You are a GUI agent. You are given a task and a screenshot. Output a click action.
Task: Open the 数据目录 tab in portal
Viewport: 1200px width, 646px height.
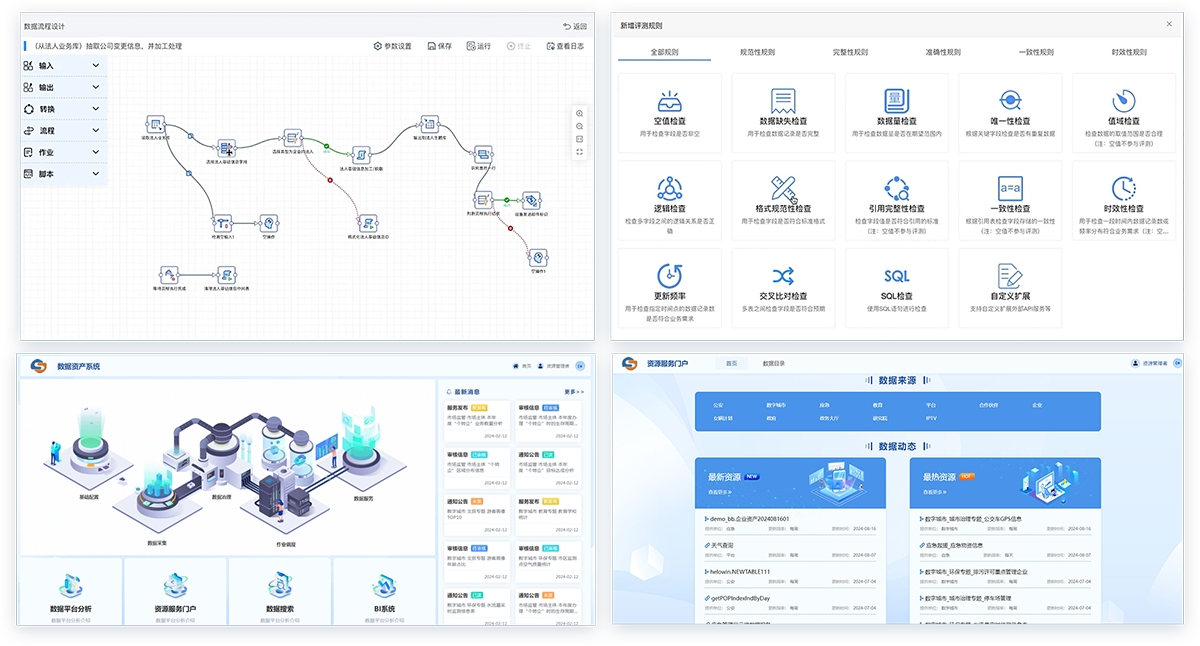pyautogui.click(x=773, y=364)
